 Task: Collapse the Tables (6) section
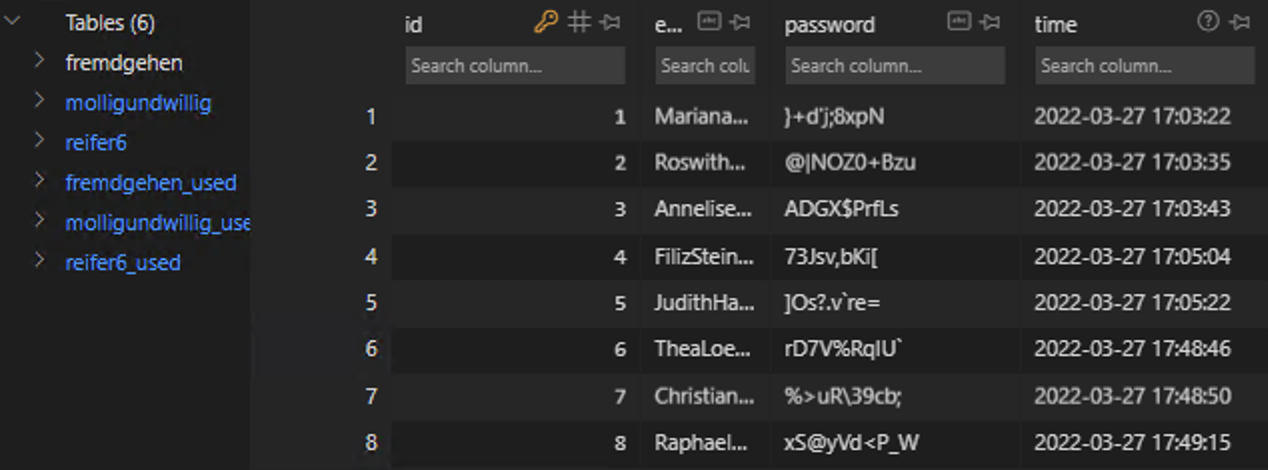point(13,22)
